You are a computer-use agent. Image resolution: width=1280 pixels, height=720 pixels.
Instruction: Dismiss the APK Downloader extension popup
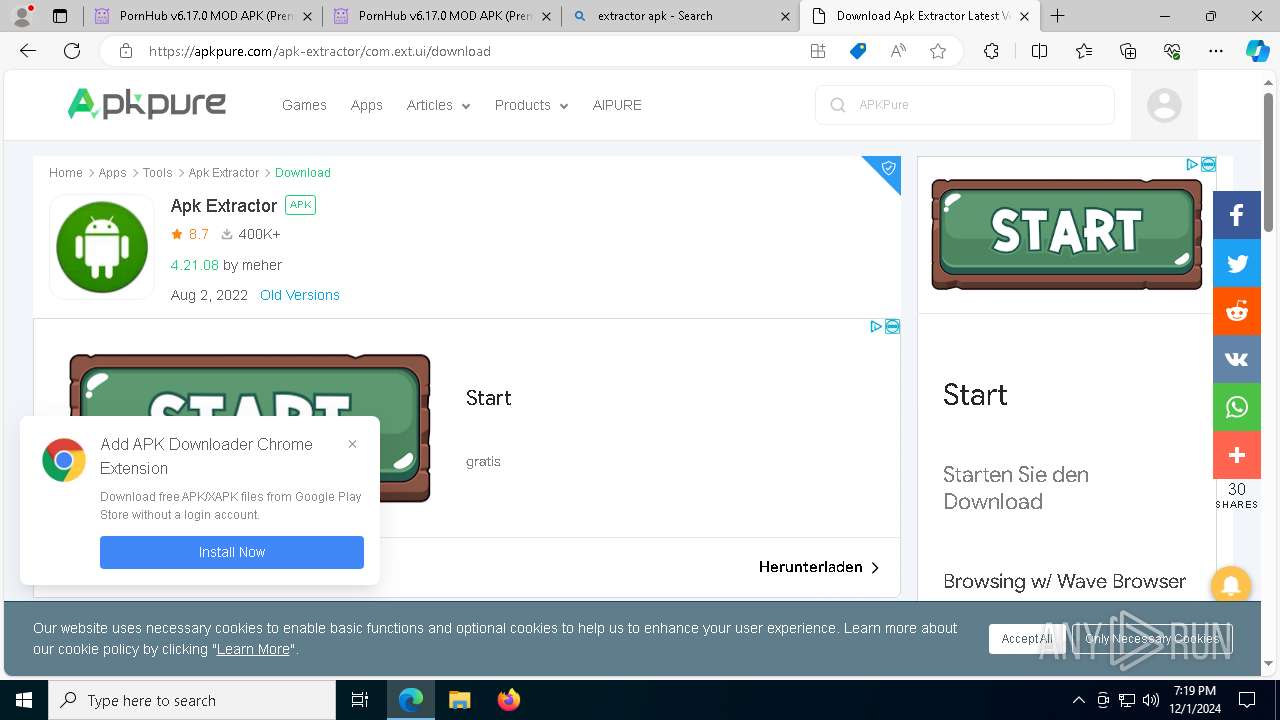(352, 444)
